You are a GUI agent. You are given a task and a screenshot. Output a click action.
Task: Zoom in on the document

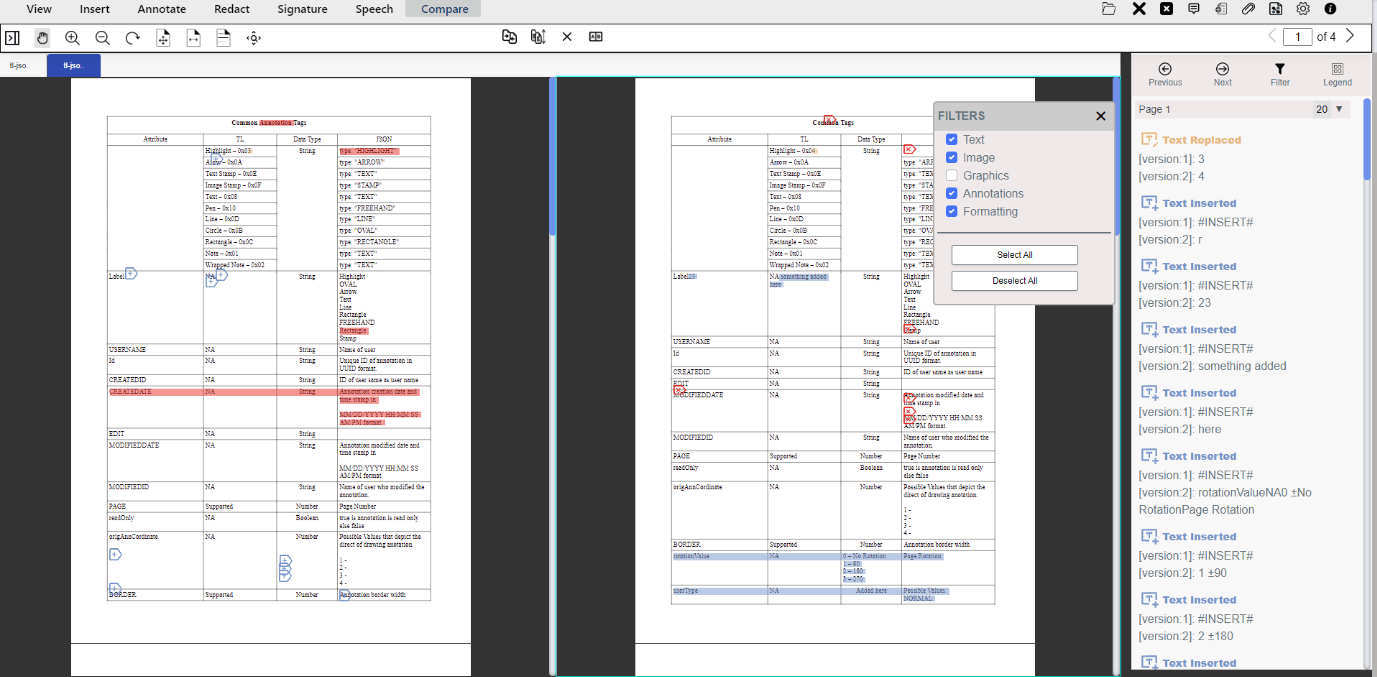click(72, 36)
